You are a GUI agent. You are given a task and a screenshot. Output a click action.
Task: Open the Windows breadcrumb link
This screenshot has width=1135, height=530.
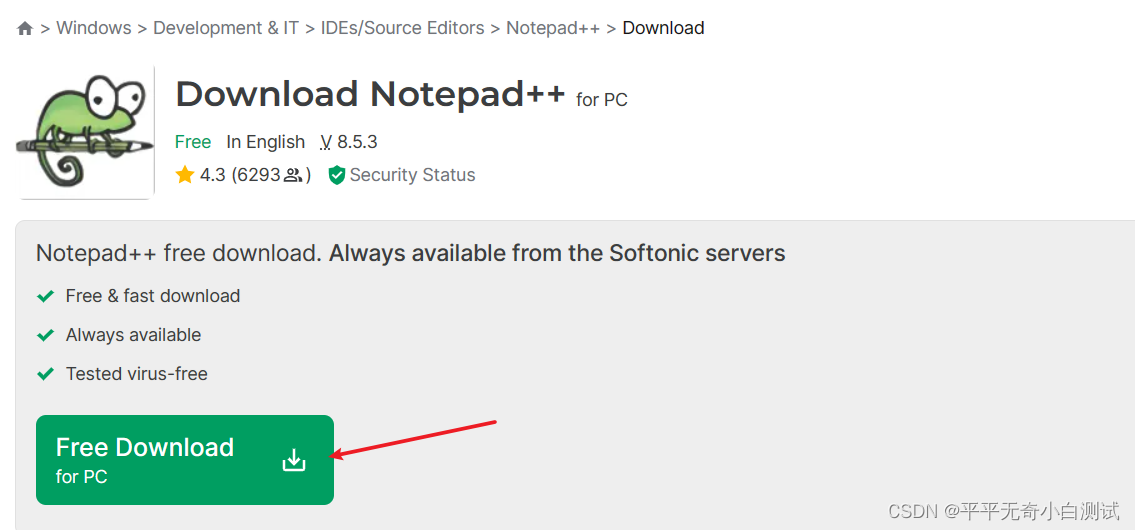(x=94, y=28)
